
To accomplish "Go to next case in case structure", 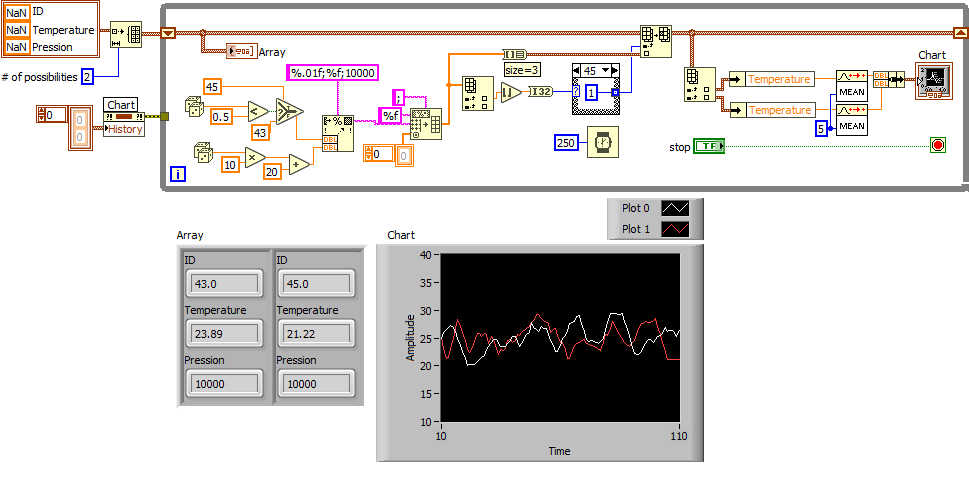I will click(617, 70).
